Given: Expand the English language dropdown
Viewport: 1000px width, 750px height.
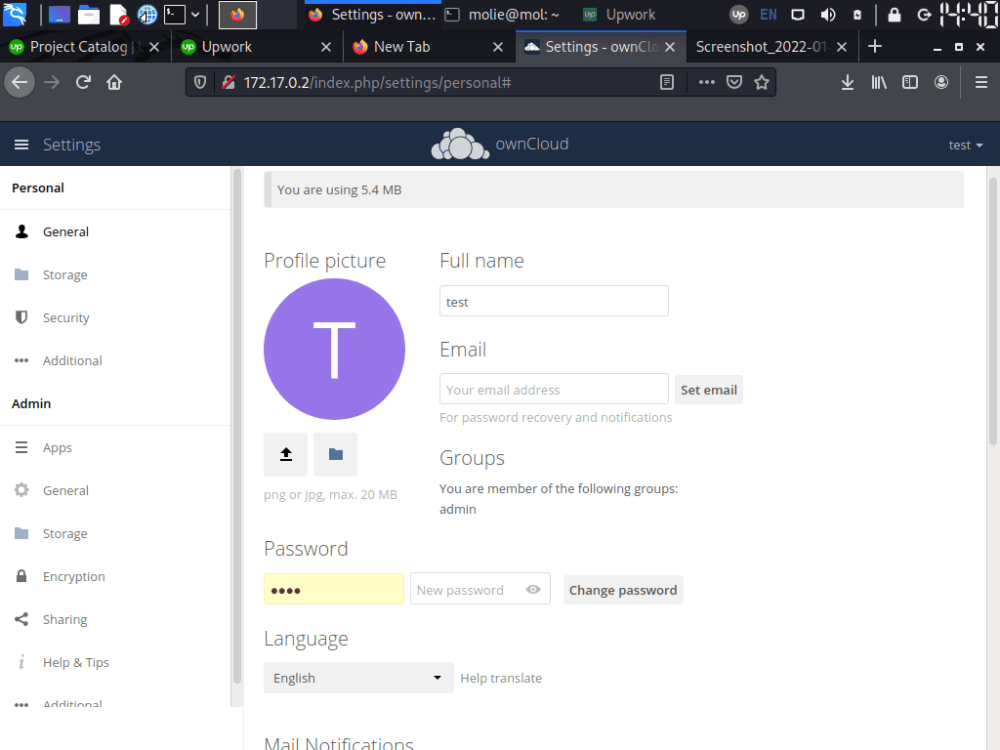Looking at the screenshot, I should point(358,678).
